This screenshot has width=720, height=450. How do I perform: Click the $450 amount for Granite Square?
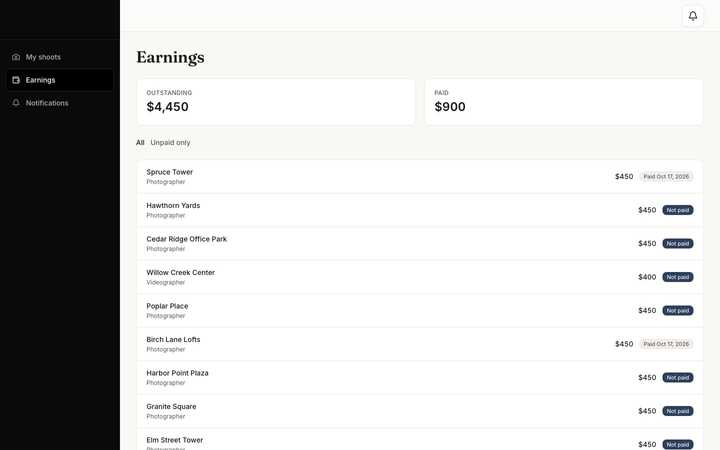coord(647,411)
